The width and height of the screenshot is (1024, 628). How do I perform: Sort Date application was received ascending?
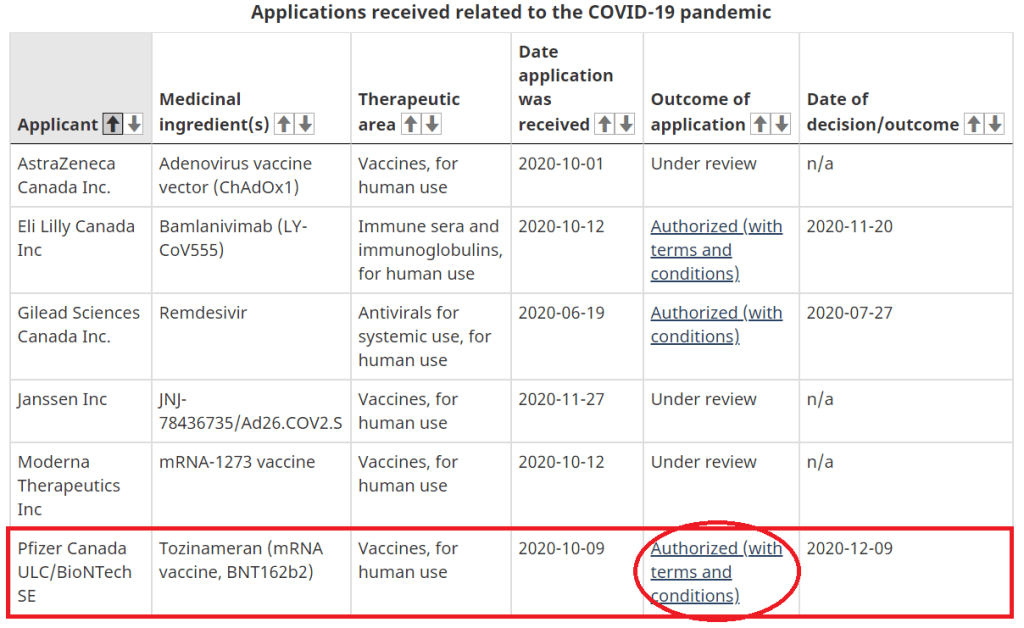pos(605,125)
